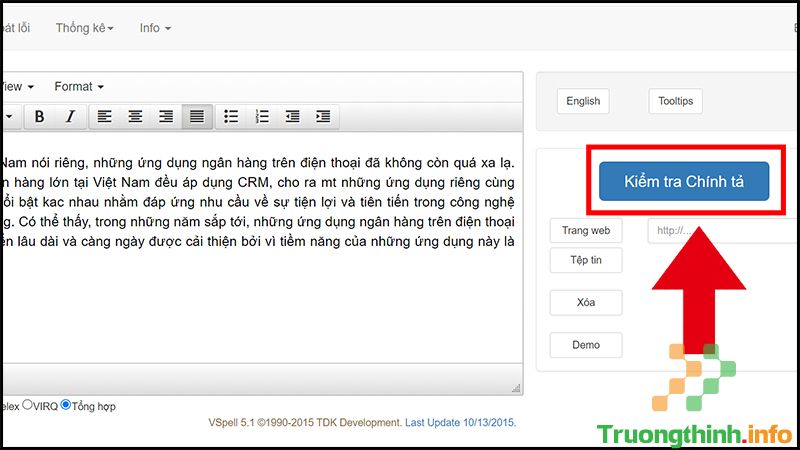The image size is (800, 450).
Task: Center align the text
Action: click(135, 117)
